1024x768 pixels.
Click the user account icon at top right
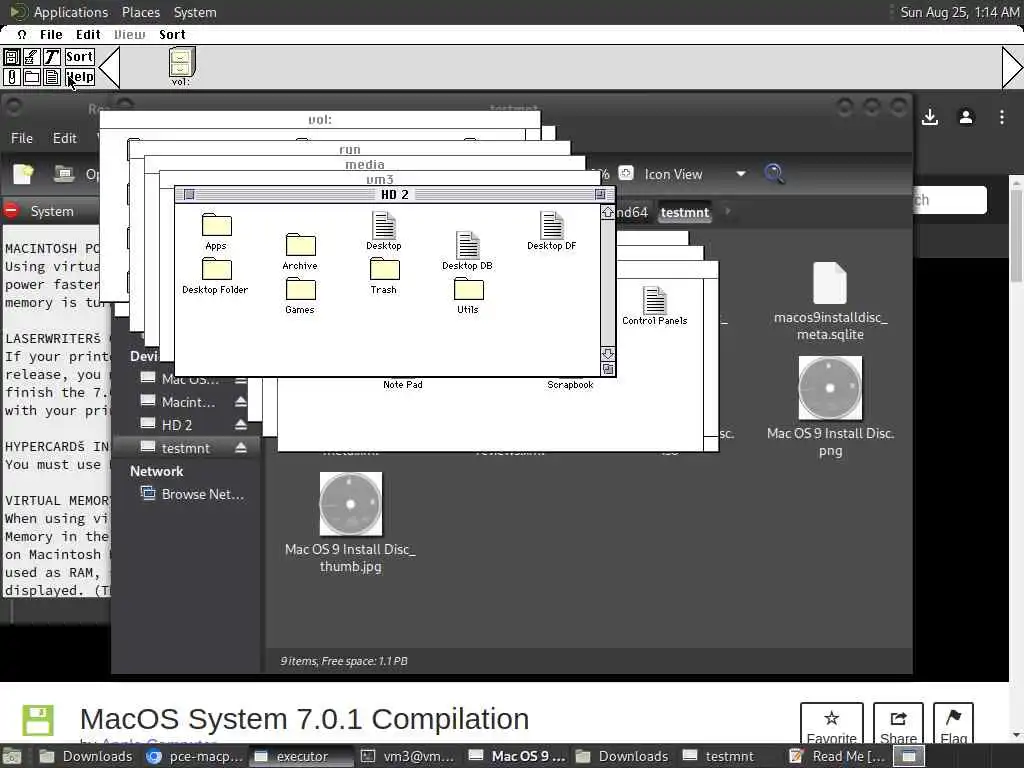(966, 117)
